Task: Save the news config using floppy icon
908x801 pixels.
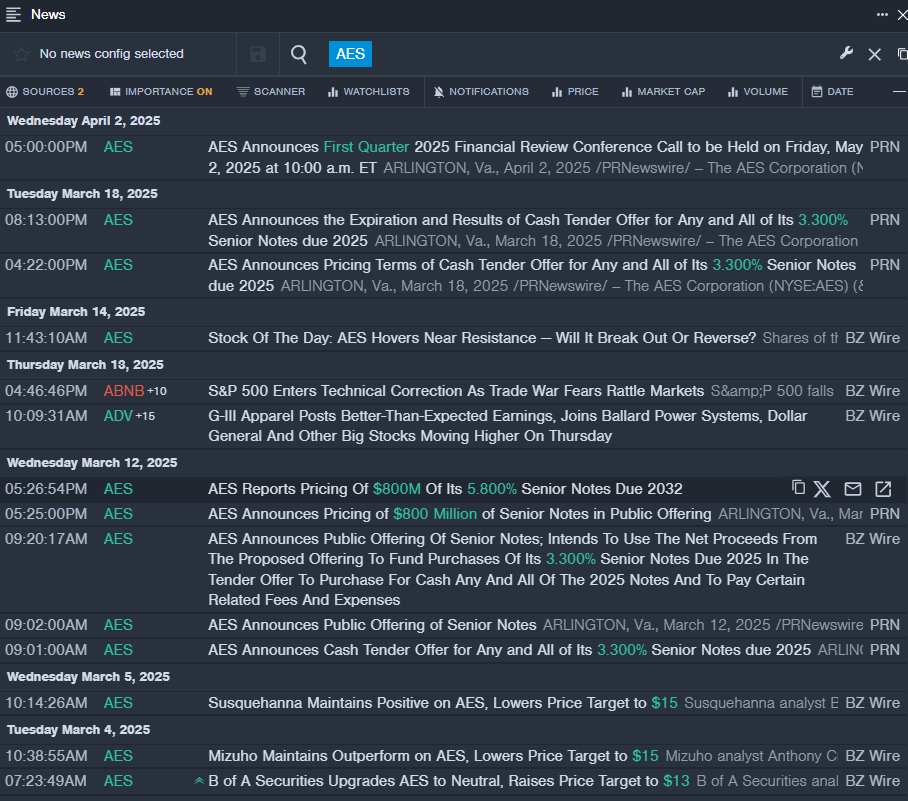Action: coord(258,54)
